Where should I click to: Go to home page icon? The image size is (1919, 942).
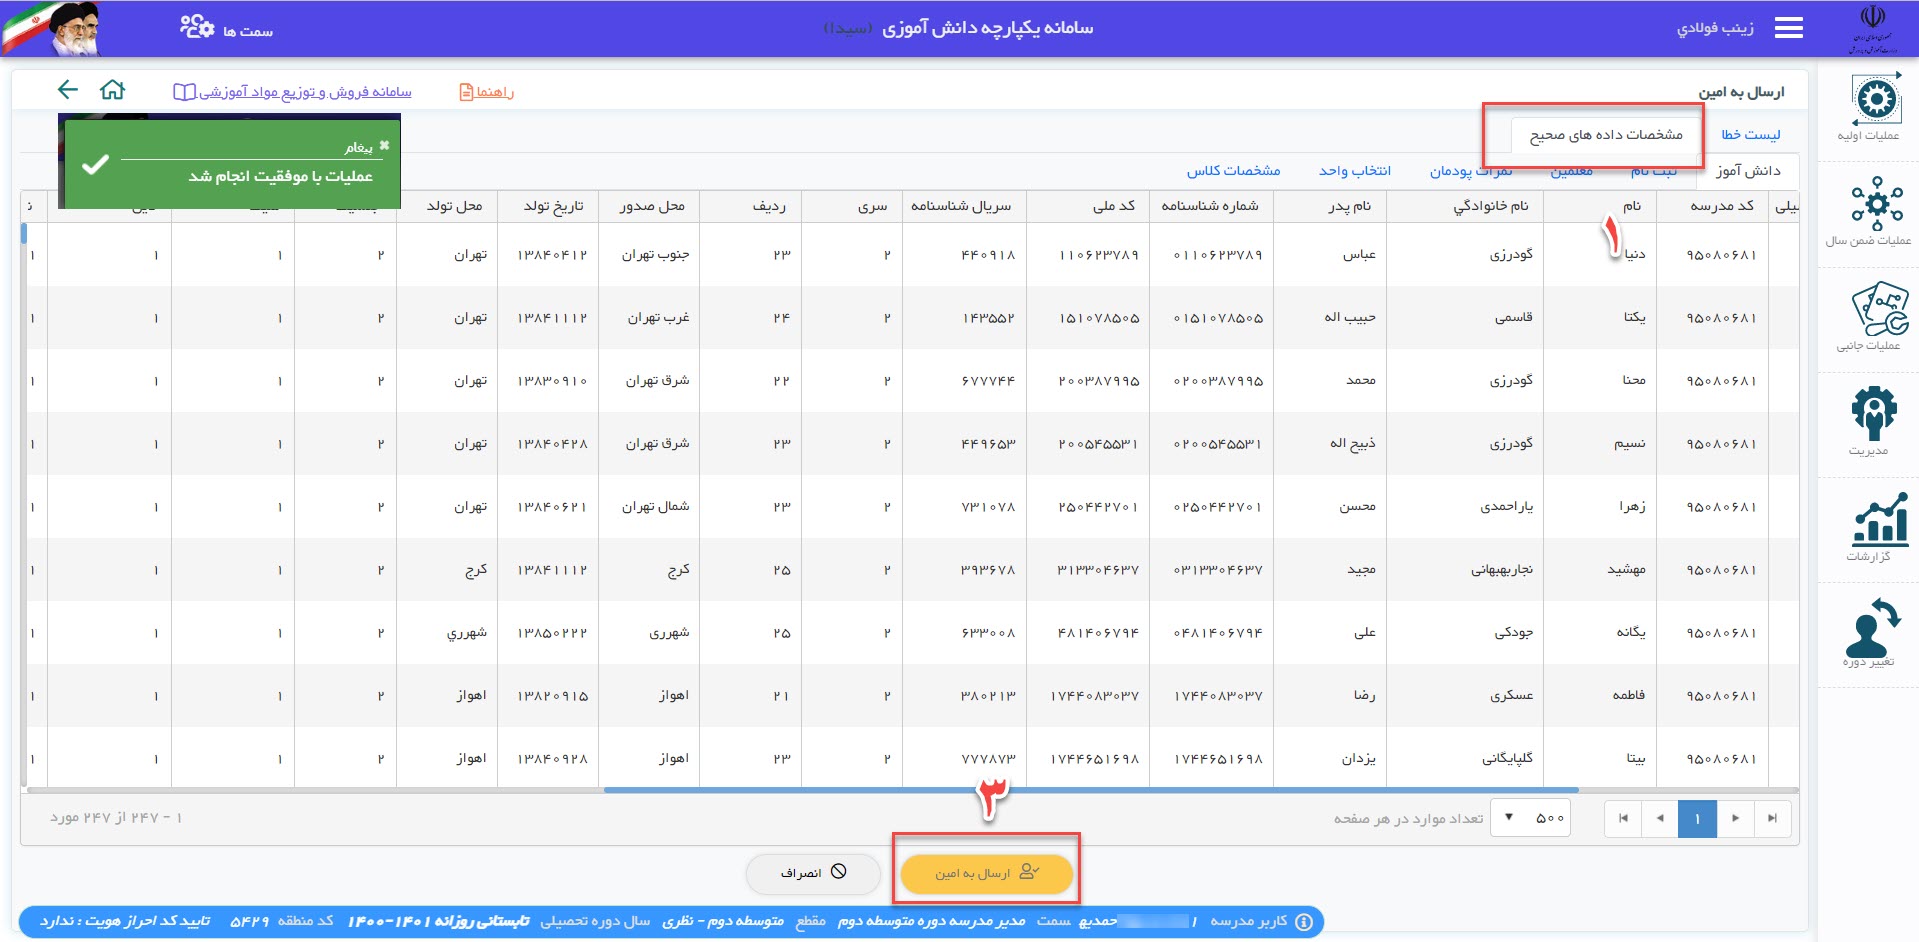click(x=113, y=90)
